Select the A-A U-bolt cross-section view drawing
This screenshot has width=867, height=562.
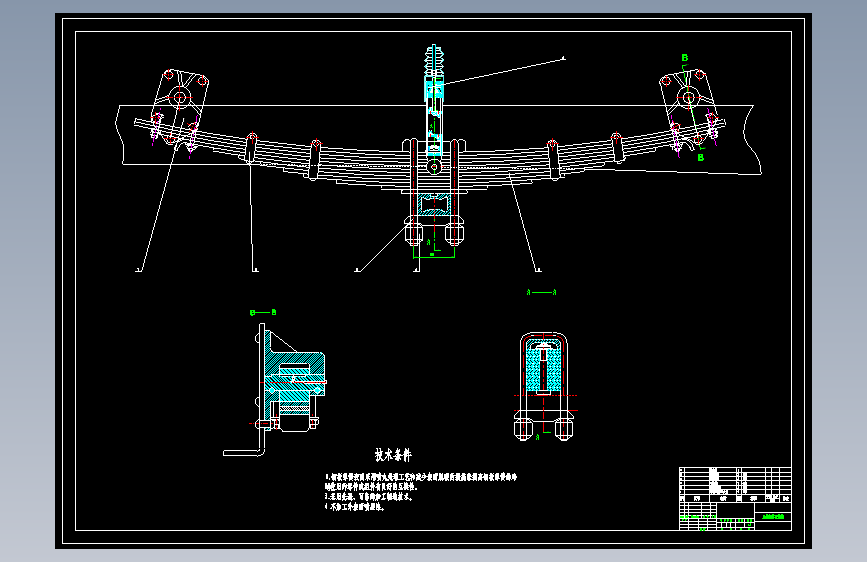(x=544, y=386)
